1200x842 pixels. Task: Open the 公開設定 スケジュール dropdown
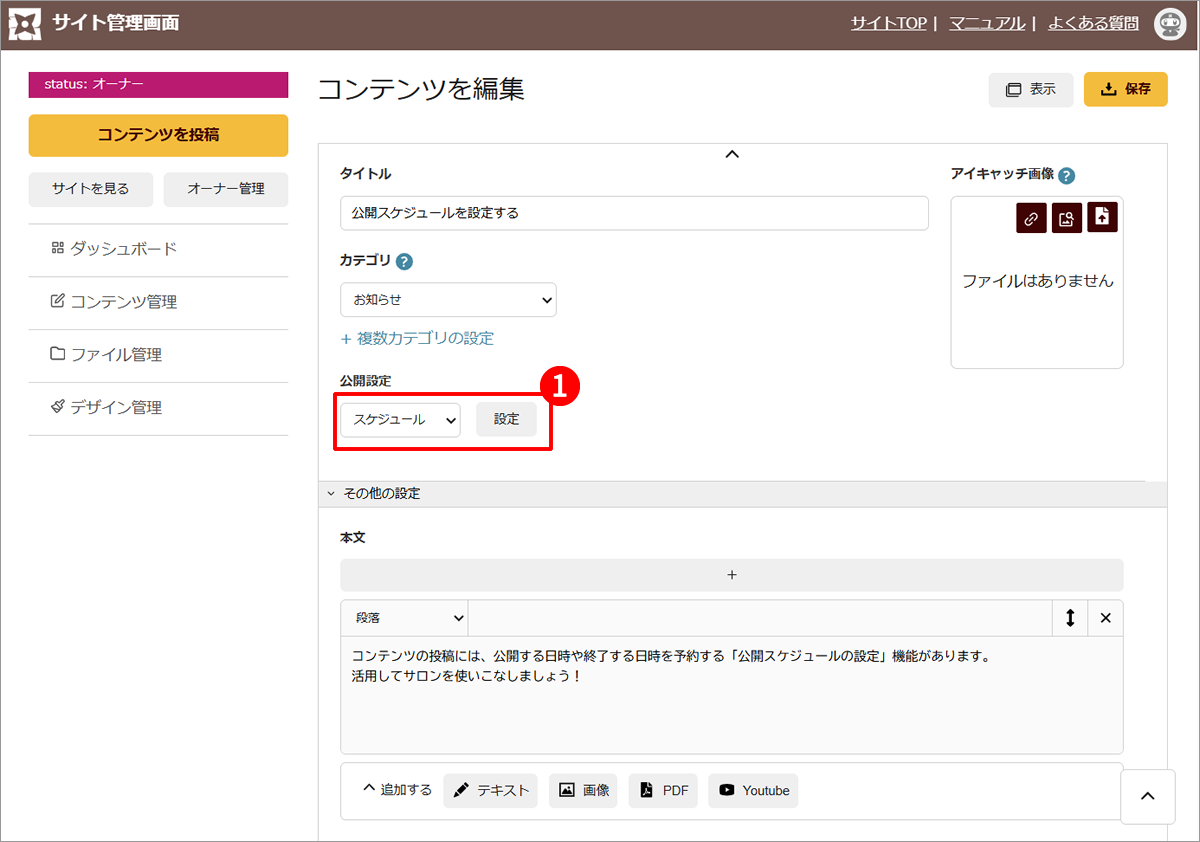click(x=400, y=420)
